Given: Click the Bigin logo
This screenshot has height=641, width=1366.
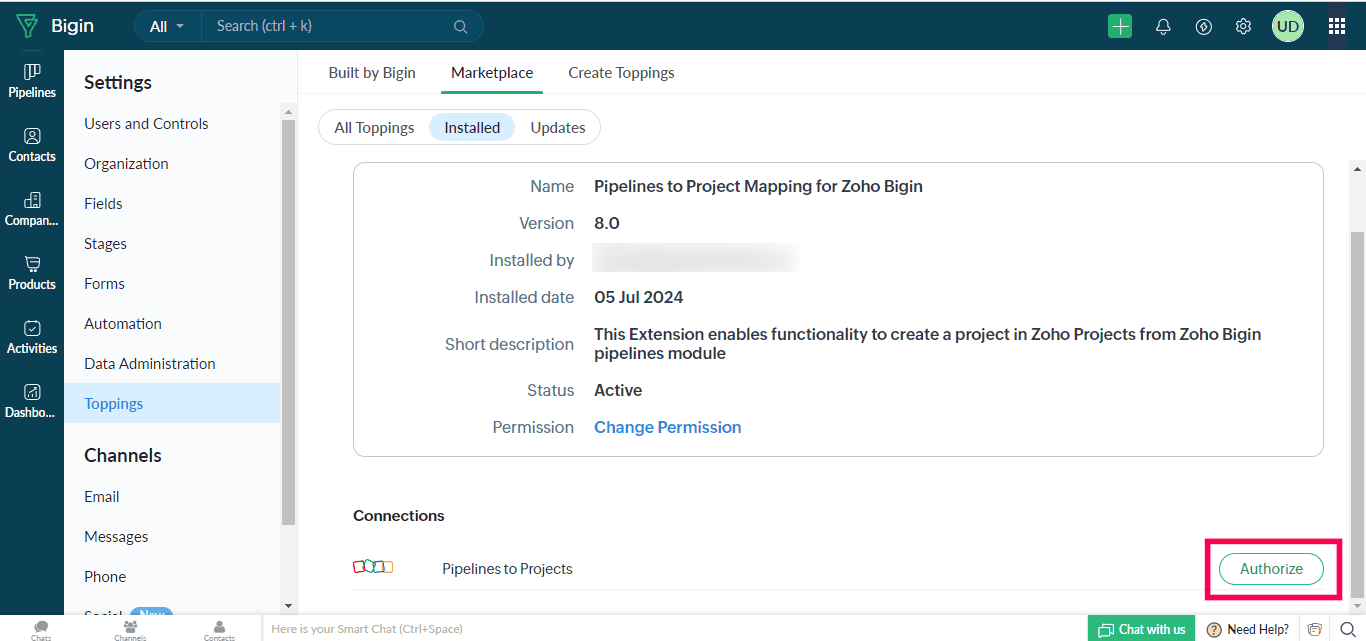Looking at the screenshot, I should [54, 26].
